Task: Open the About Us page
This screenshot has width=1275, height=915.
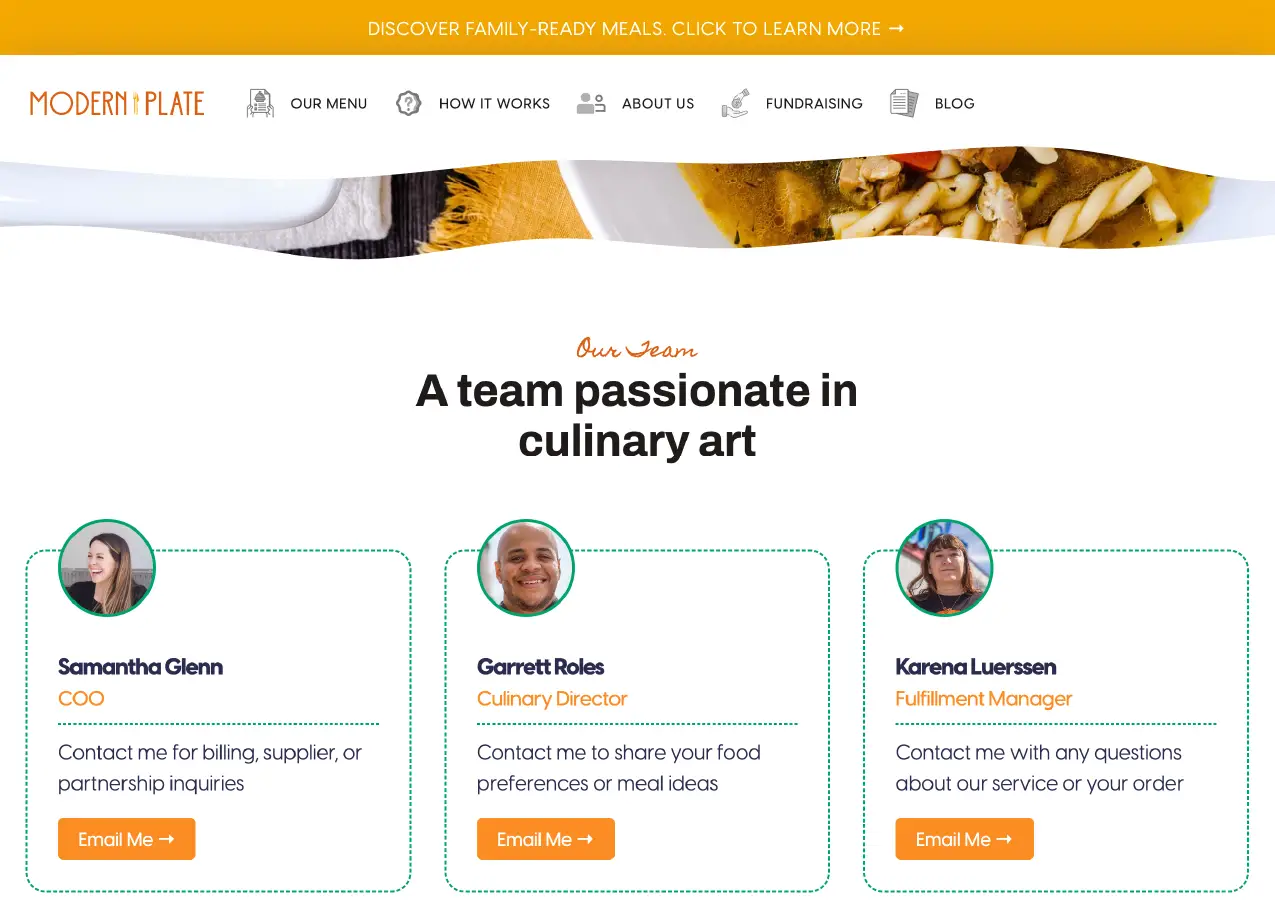Action: click(x=658, y=103)
